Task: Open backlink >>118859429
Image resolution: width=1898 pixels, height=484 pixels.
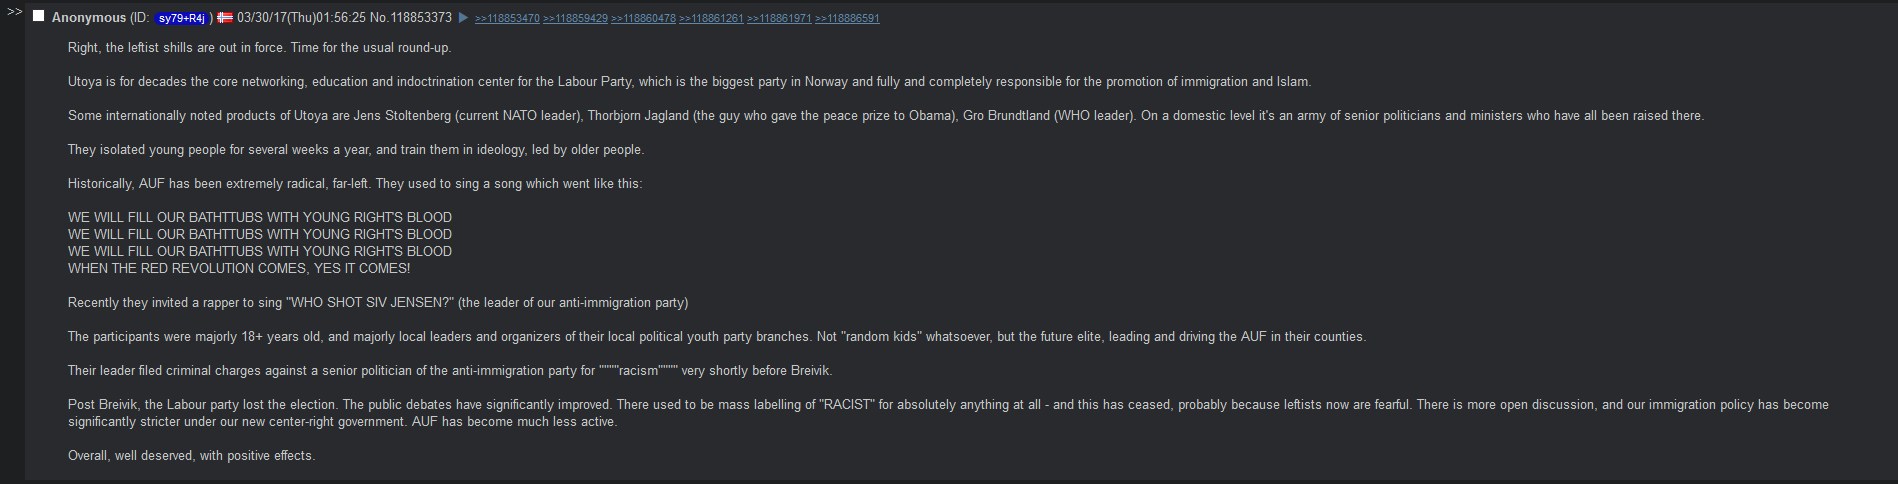Action: click(x=575, y=19)
